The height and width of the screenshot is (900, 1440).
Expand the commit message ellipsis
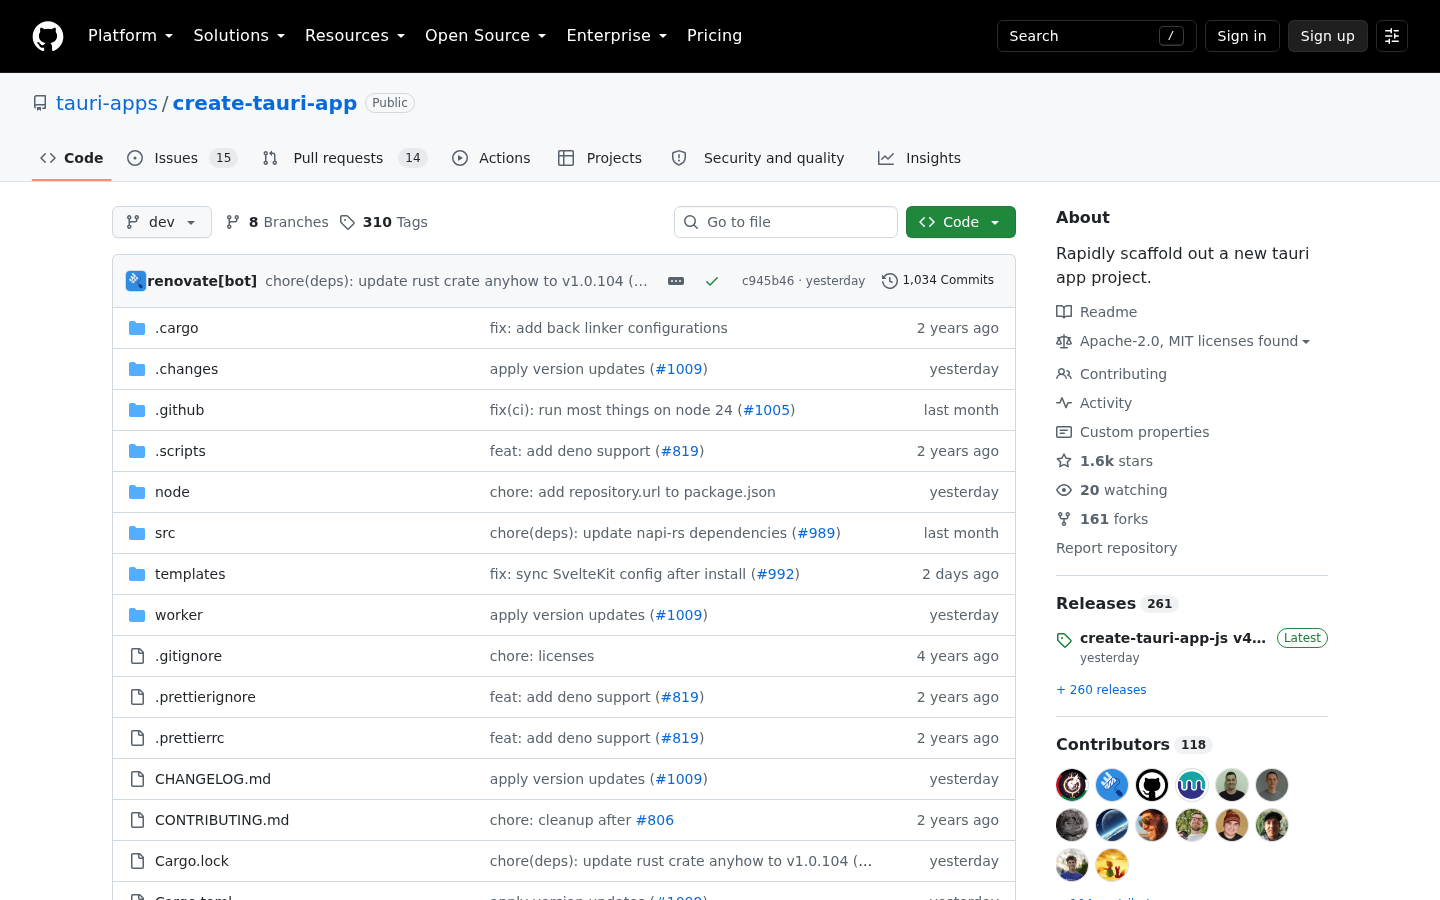676,281
